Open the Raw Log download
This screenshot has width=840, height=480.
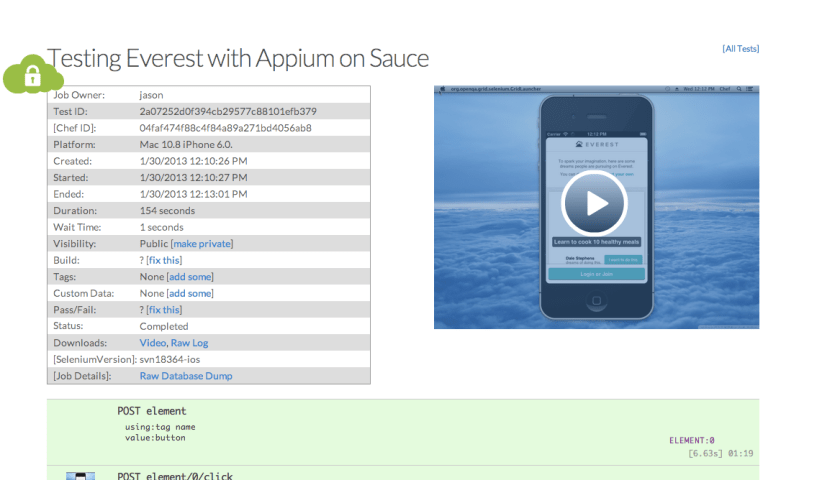pyautogui.click(x=189, y=343)
